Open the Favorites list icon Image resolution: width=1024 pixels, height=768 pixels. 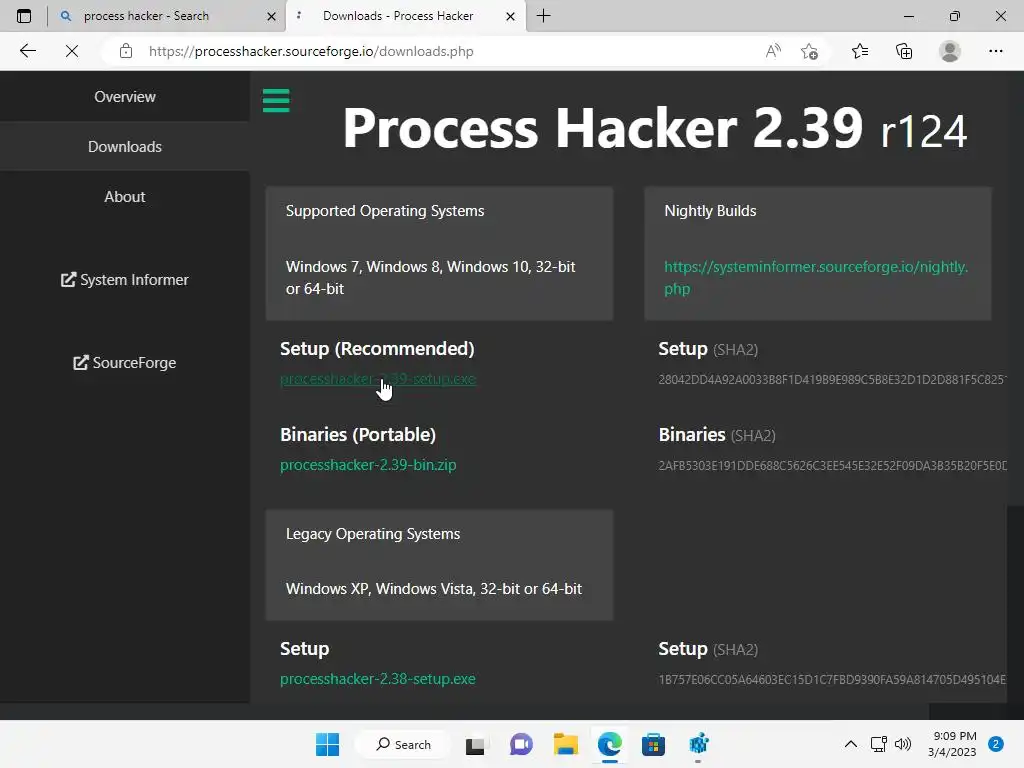(x=860, y=51)
